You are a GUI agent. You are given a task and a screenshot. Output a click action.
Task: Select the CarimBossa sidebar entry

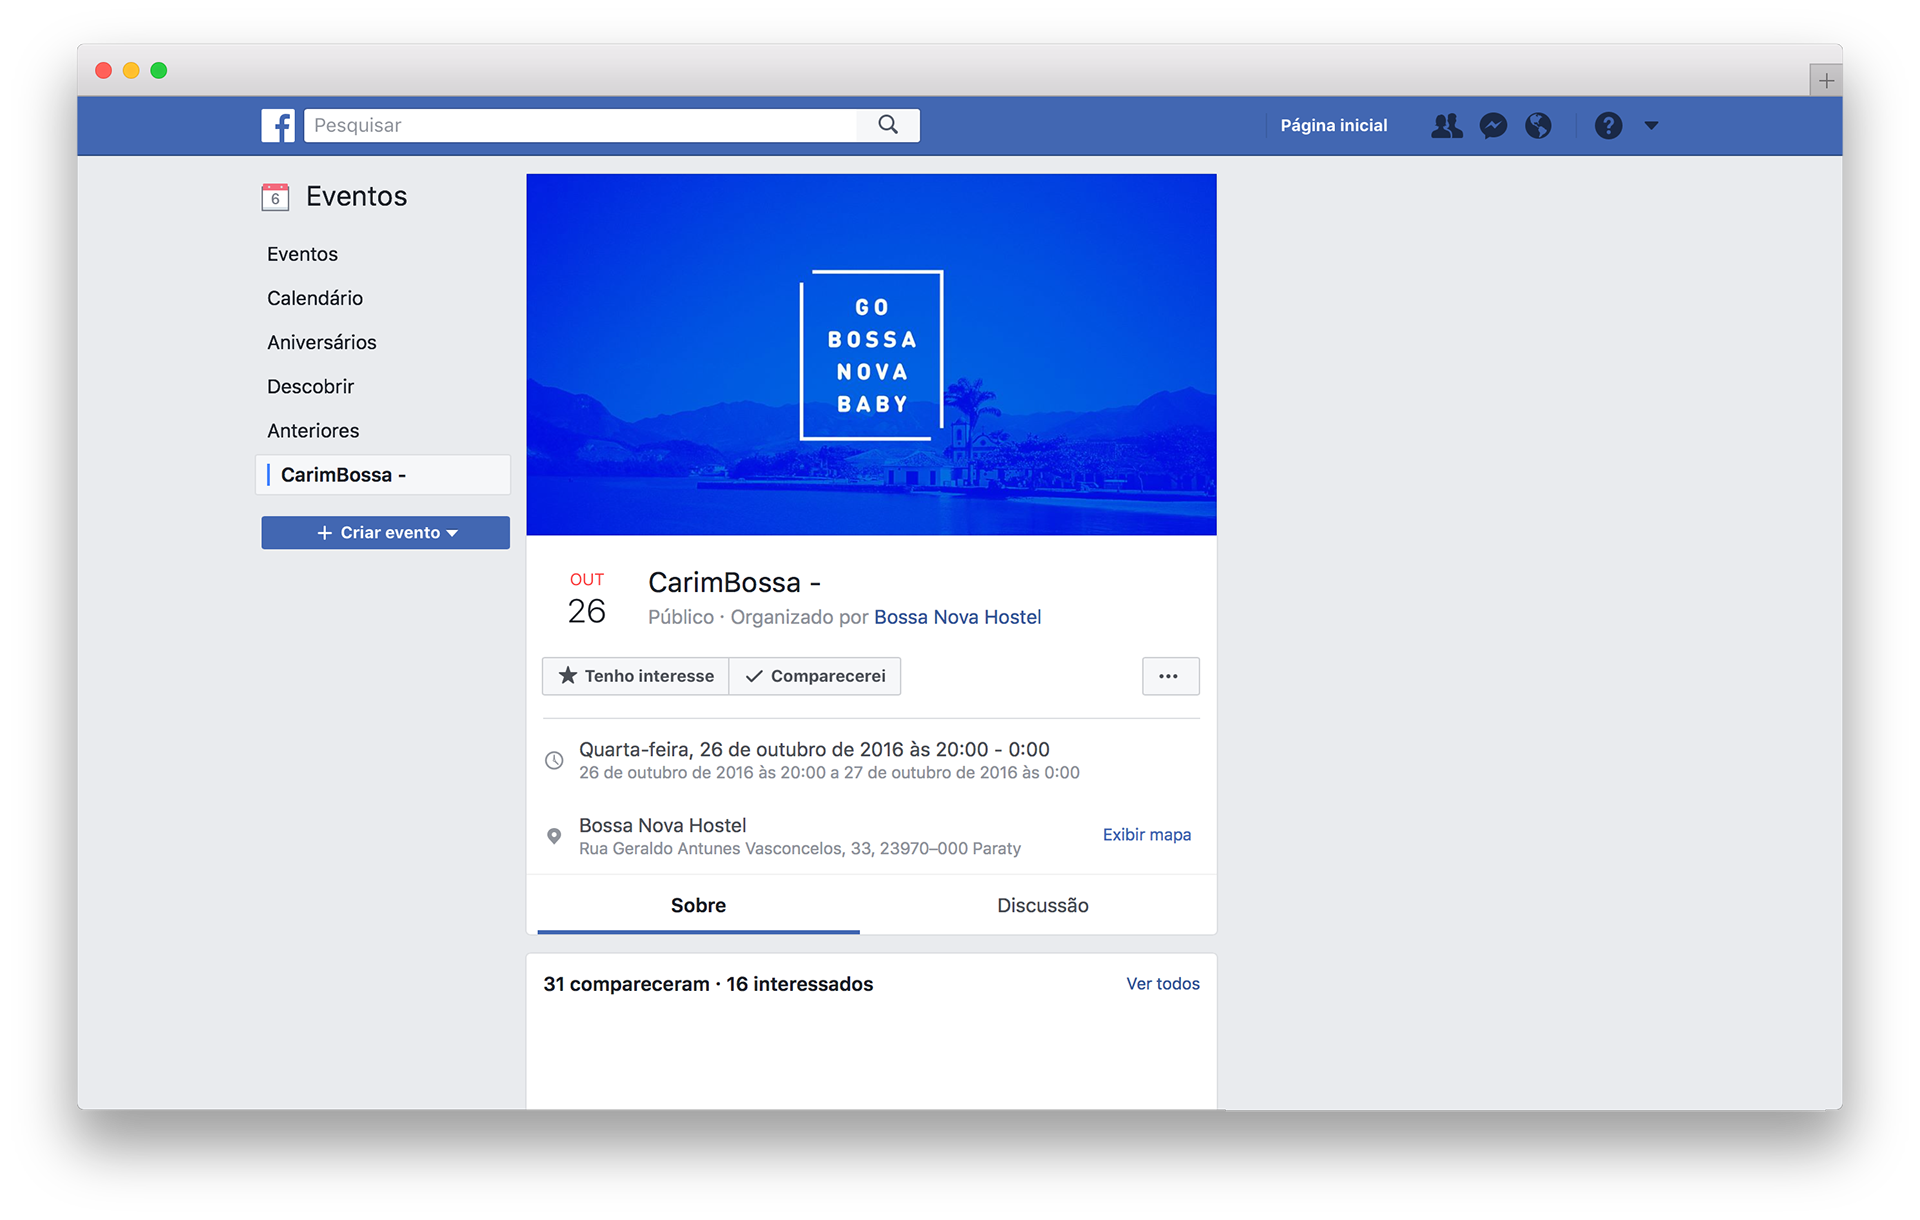[x=384, y=475]
